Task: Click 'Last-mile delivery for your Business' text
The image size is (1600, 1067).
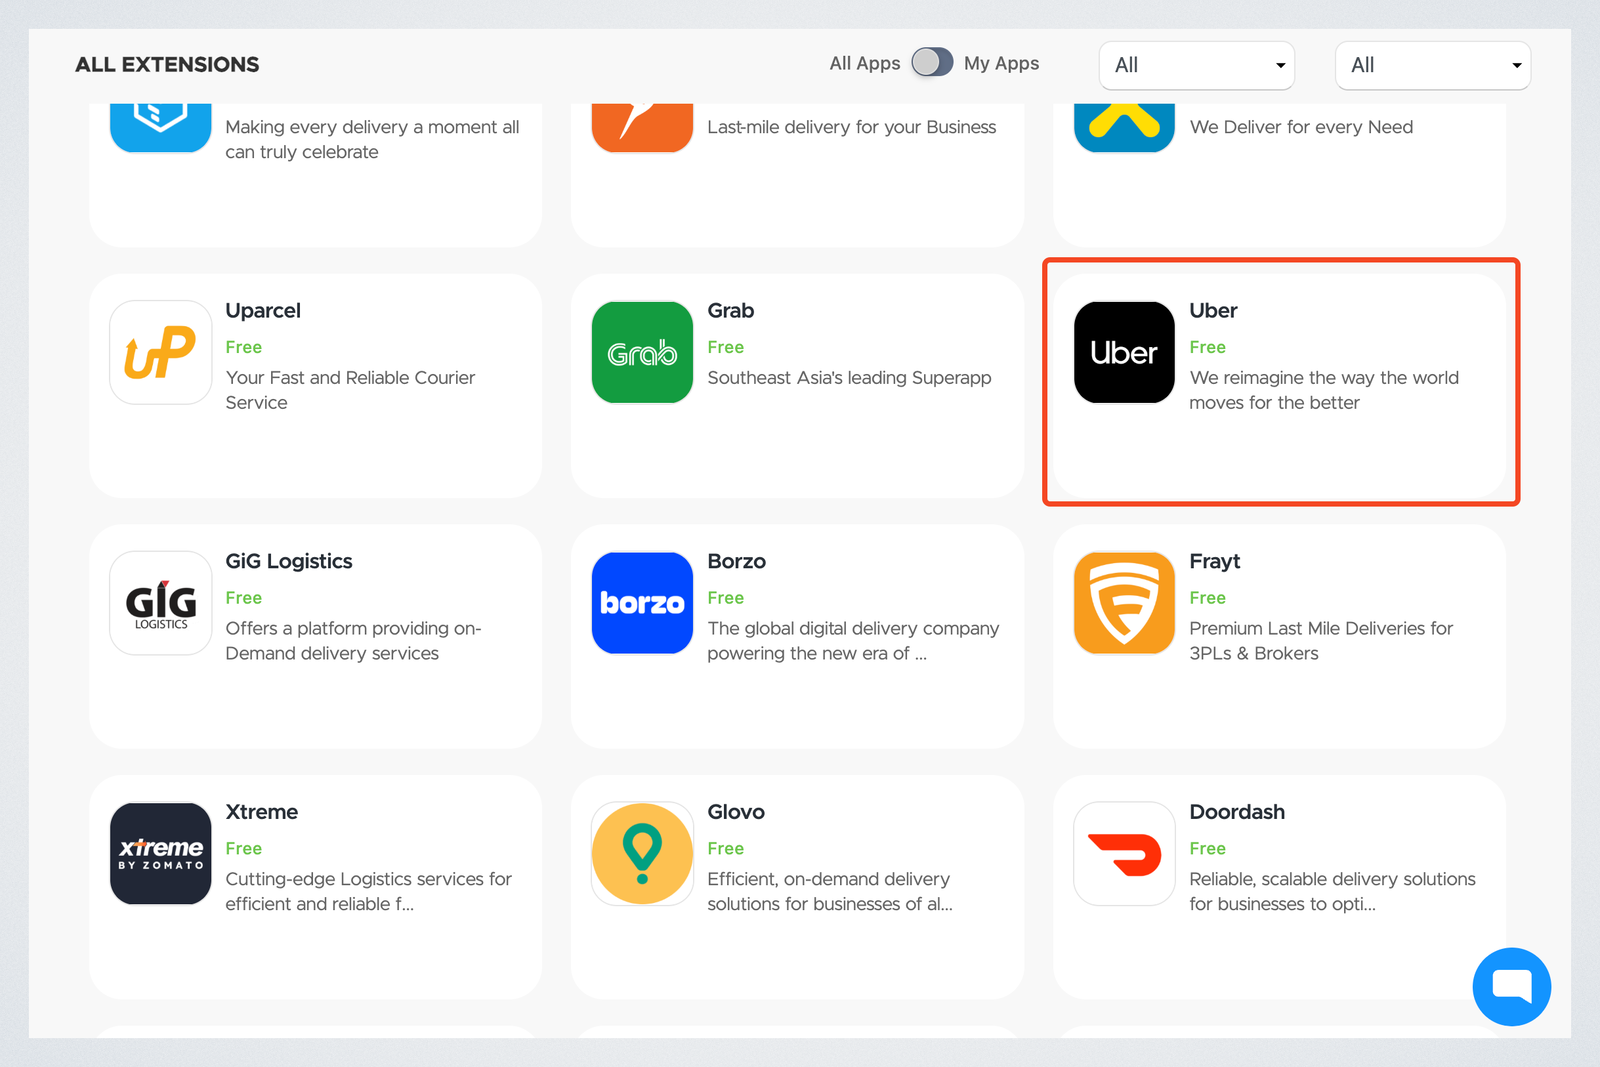Action: (851, 127)
